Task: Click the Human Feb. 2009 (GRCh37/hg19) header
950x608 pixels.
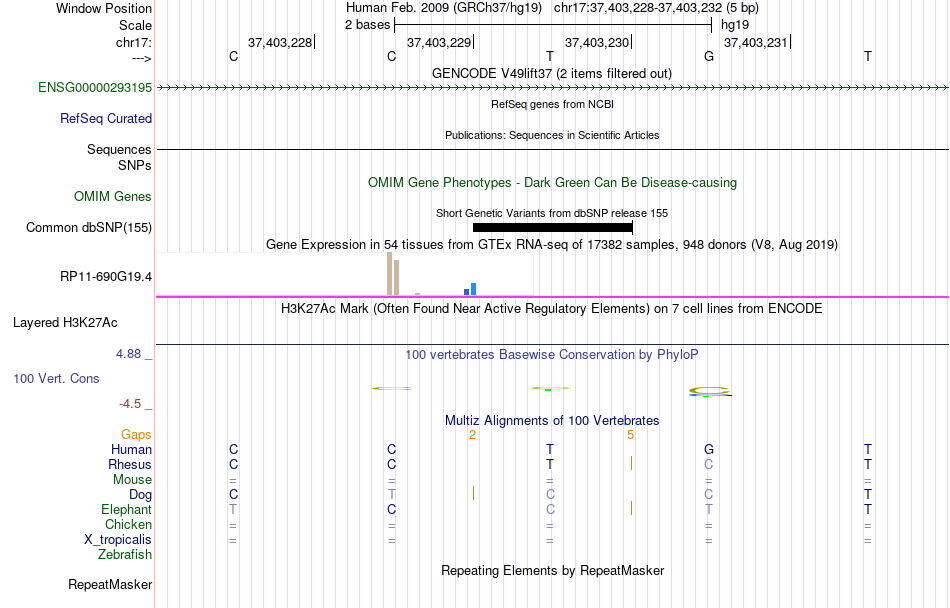Action: [444, 8]
